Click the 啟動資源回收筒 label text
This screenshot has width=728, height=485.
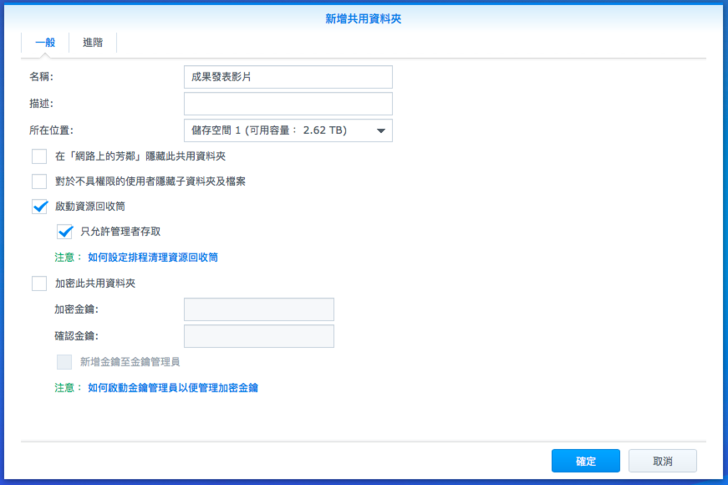[90, 206]
